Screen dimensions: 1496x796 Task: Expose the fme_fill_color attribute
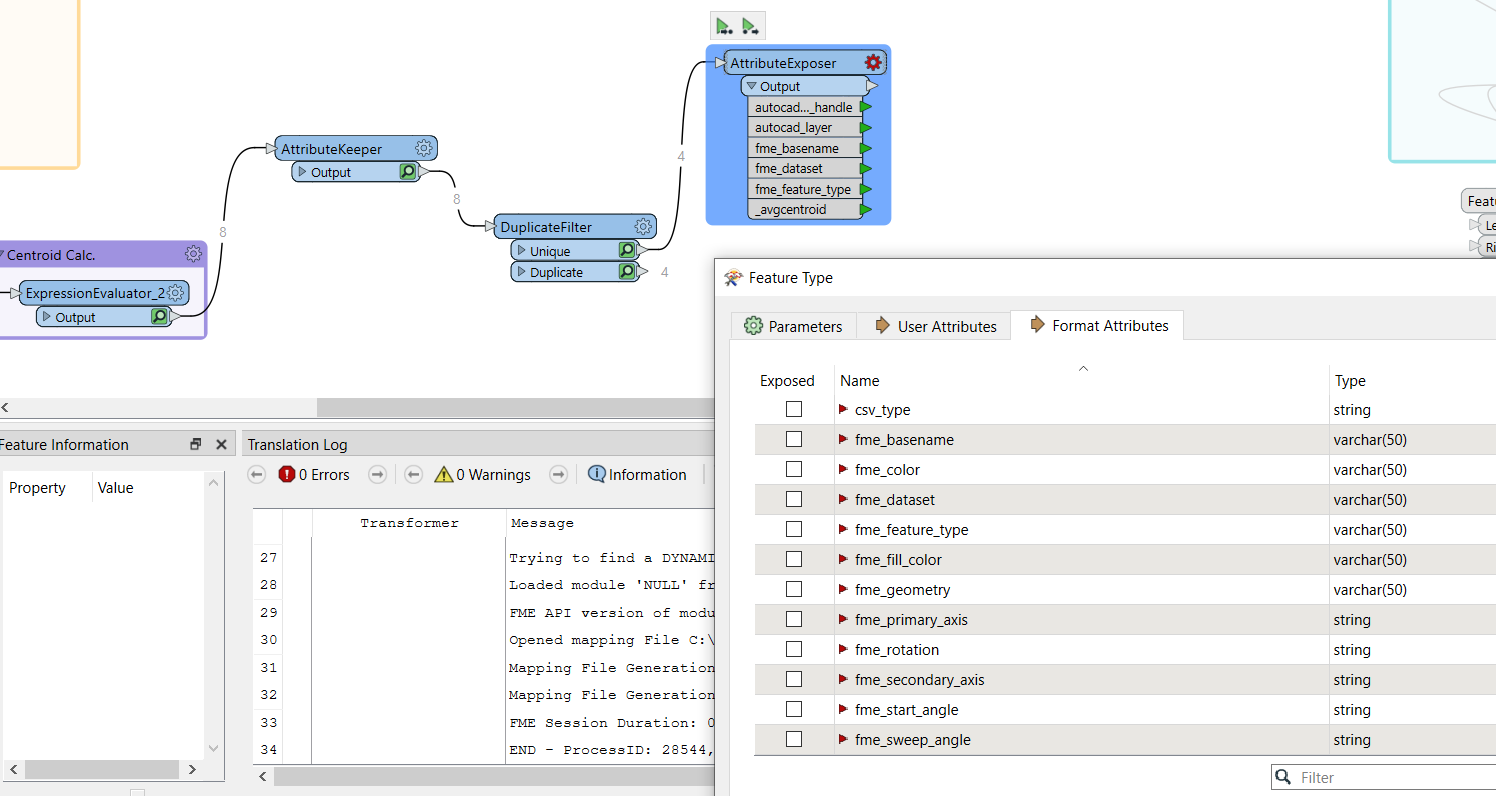pyautogui.click(x=794, y=559)
